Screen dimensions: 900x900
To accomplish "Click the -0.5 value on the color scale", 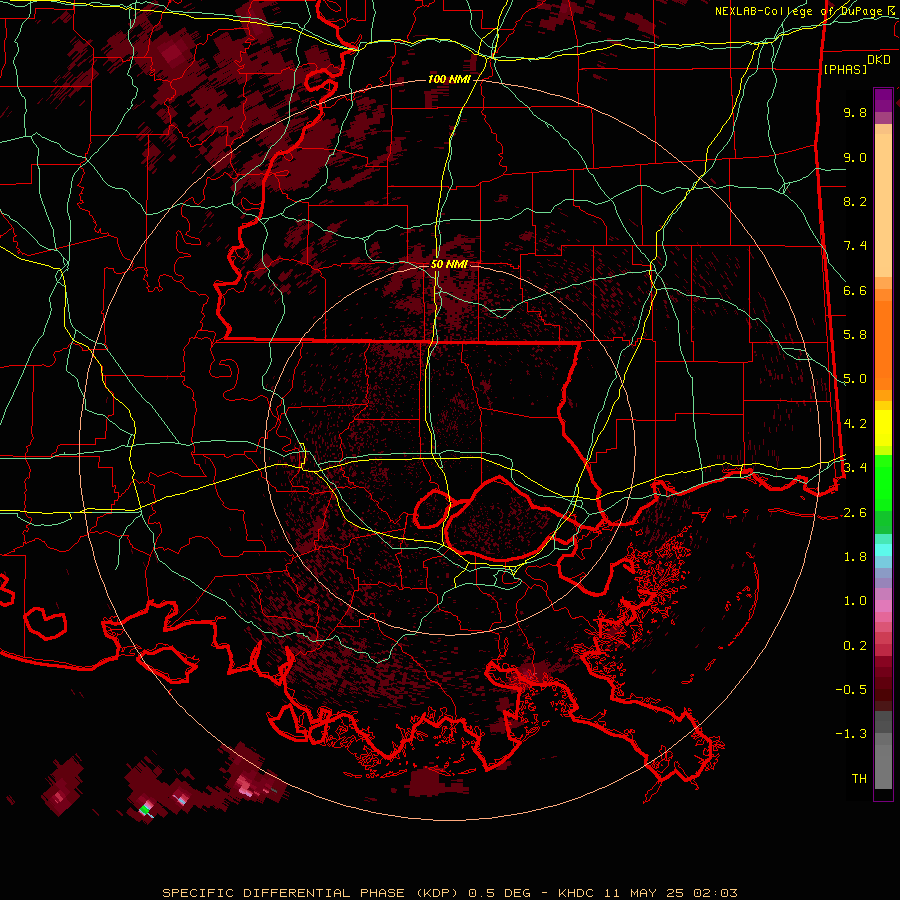I will tap(851, 690).
